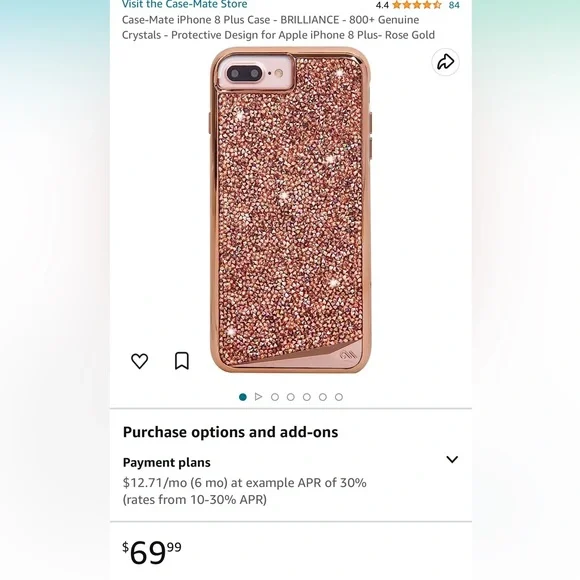View the rose gold case product image
The image size is (580, 580).
click(290, 210)
